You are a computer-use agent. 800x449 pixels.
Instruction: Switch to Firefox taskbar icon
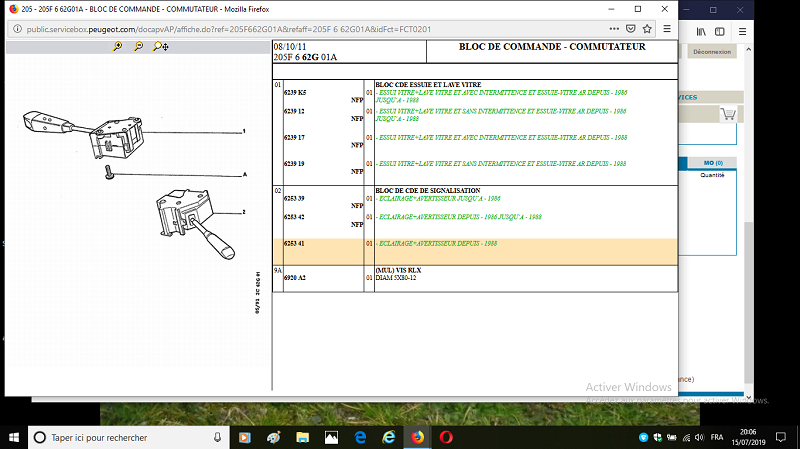pyautogui.click(x=417, y=437)
